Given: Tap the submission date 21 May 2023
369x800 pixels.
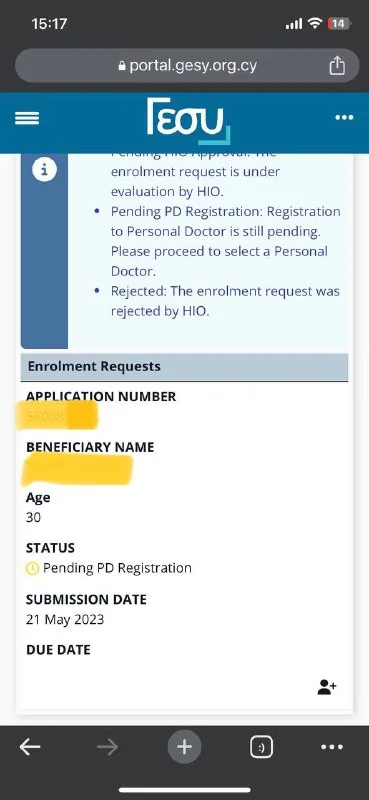Looking at the screenshot, I should (65, 619).
